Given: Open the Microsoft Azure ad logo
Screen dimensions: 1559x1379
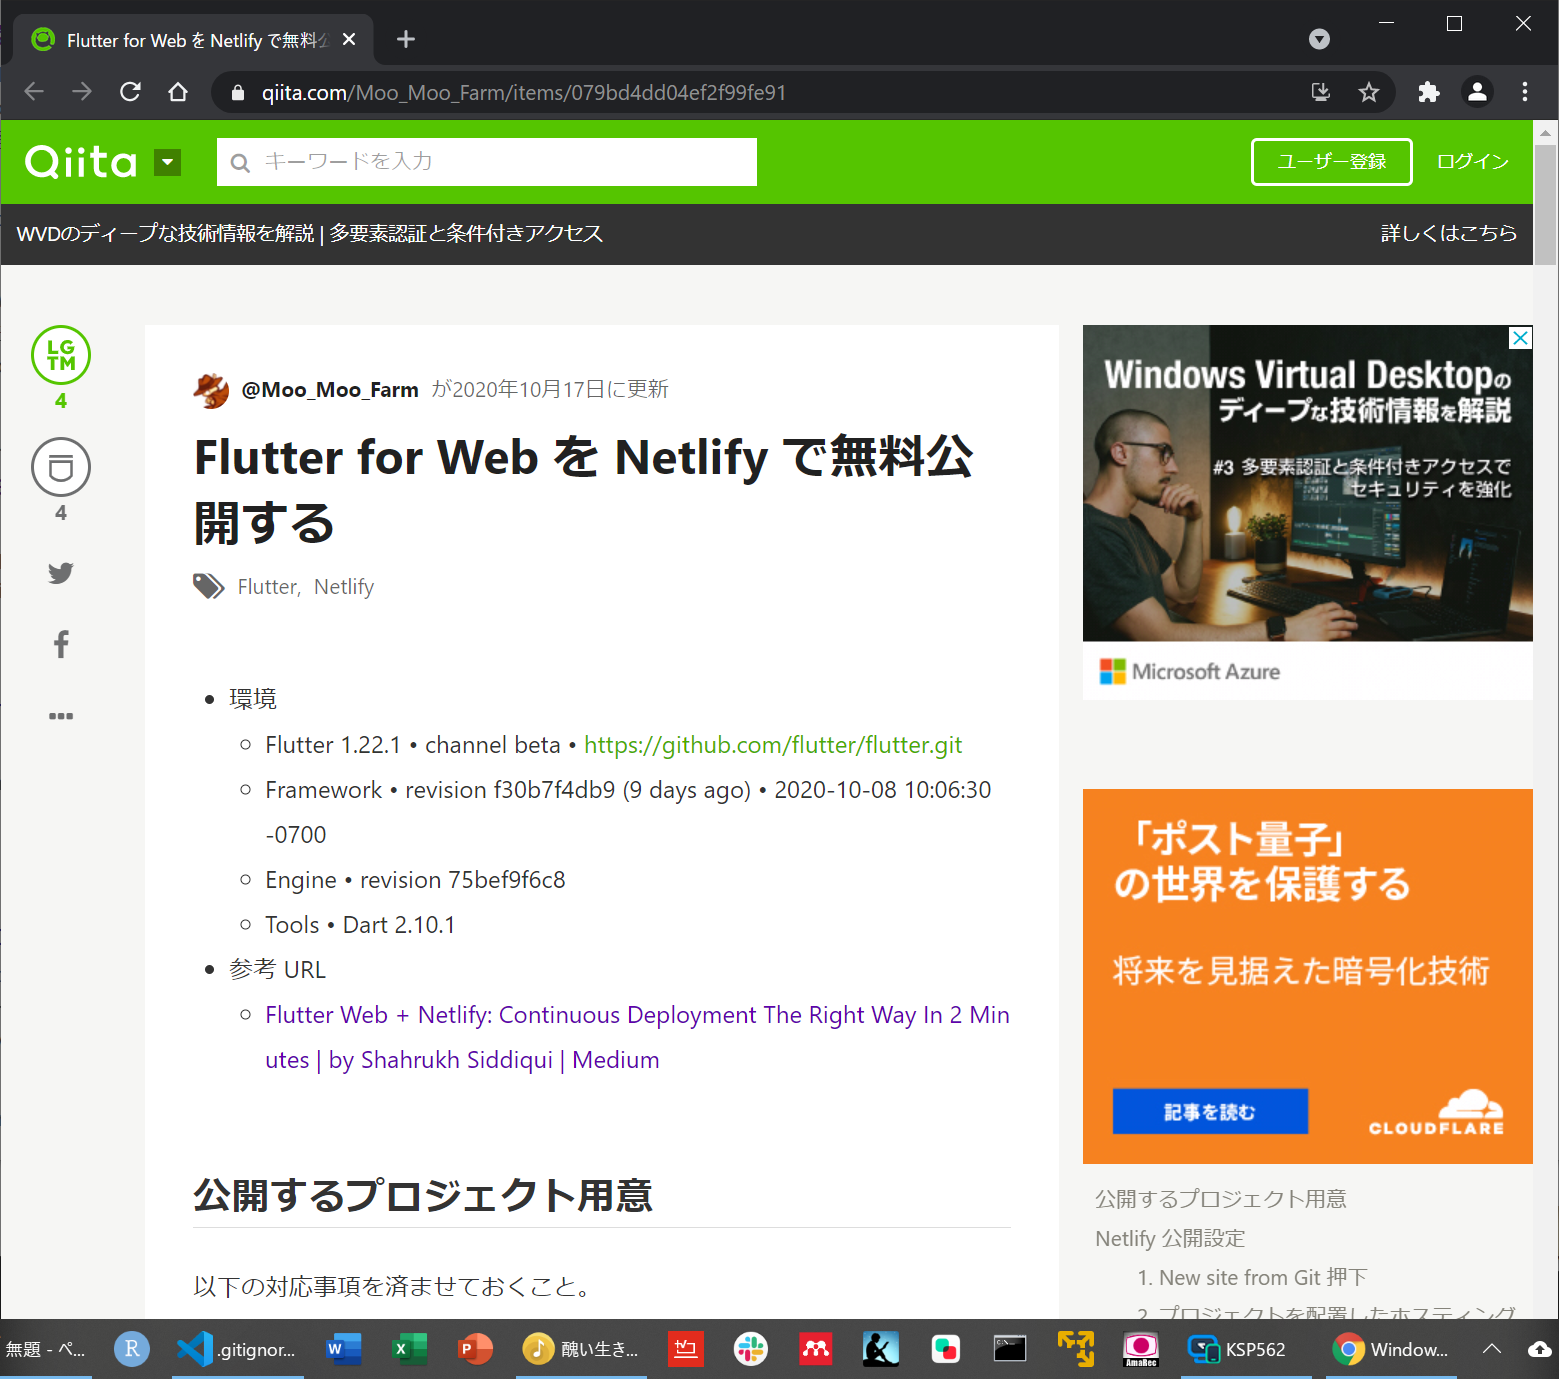Looking at the screenshot, I should (1190, 672).
